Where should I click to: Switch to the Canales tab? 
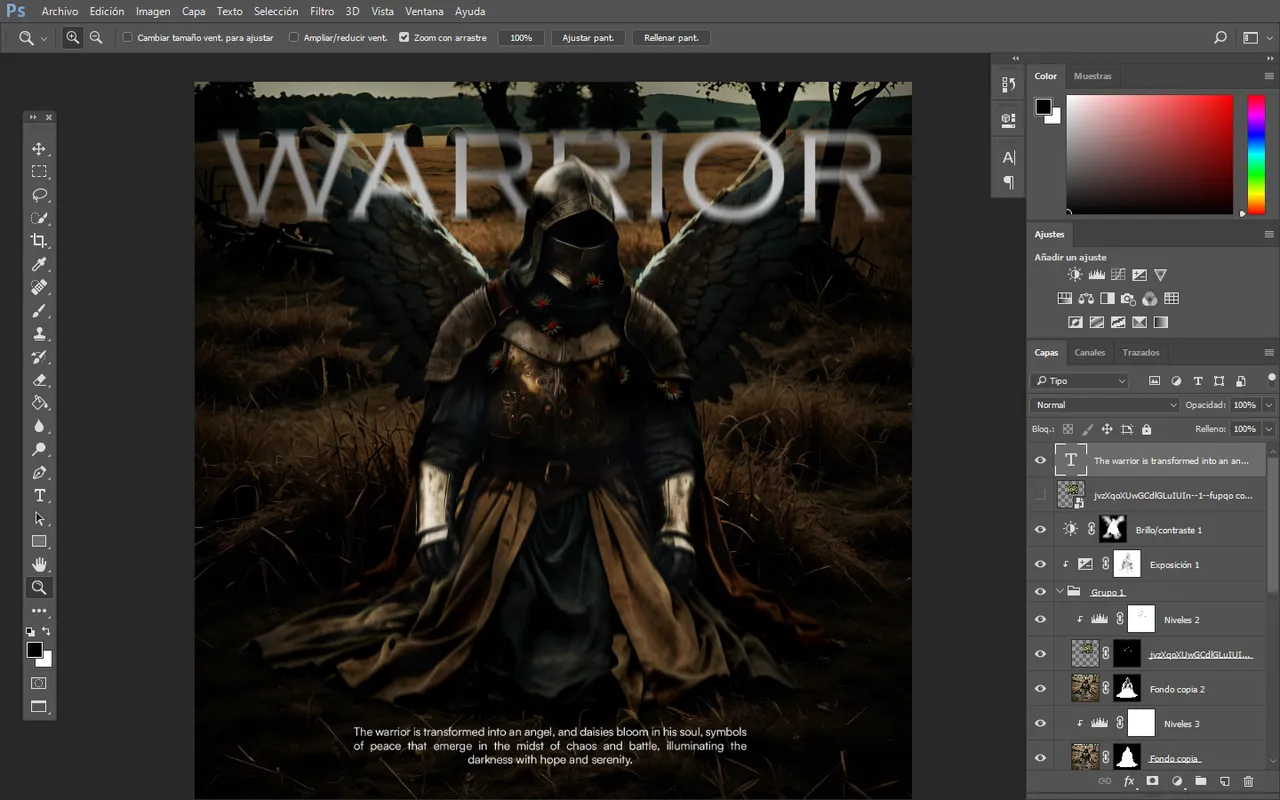click(1090, 352)
